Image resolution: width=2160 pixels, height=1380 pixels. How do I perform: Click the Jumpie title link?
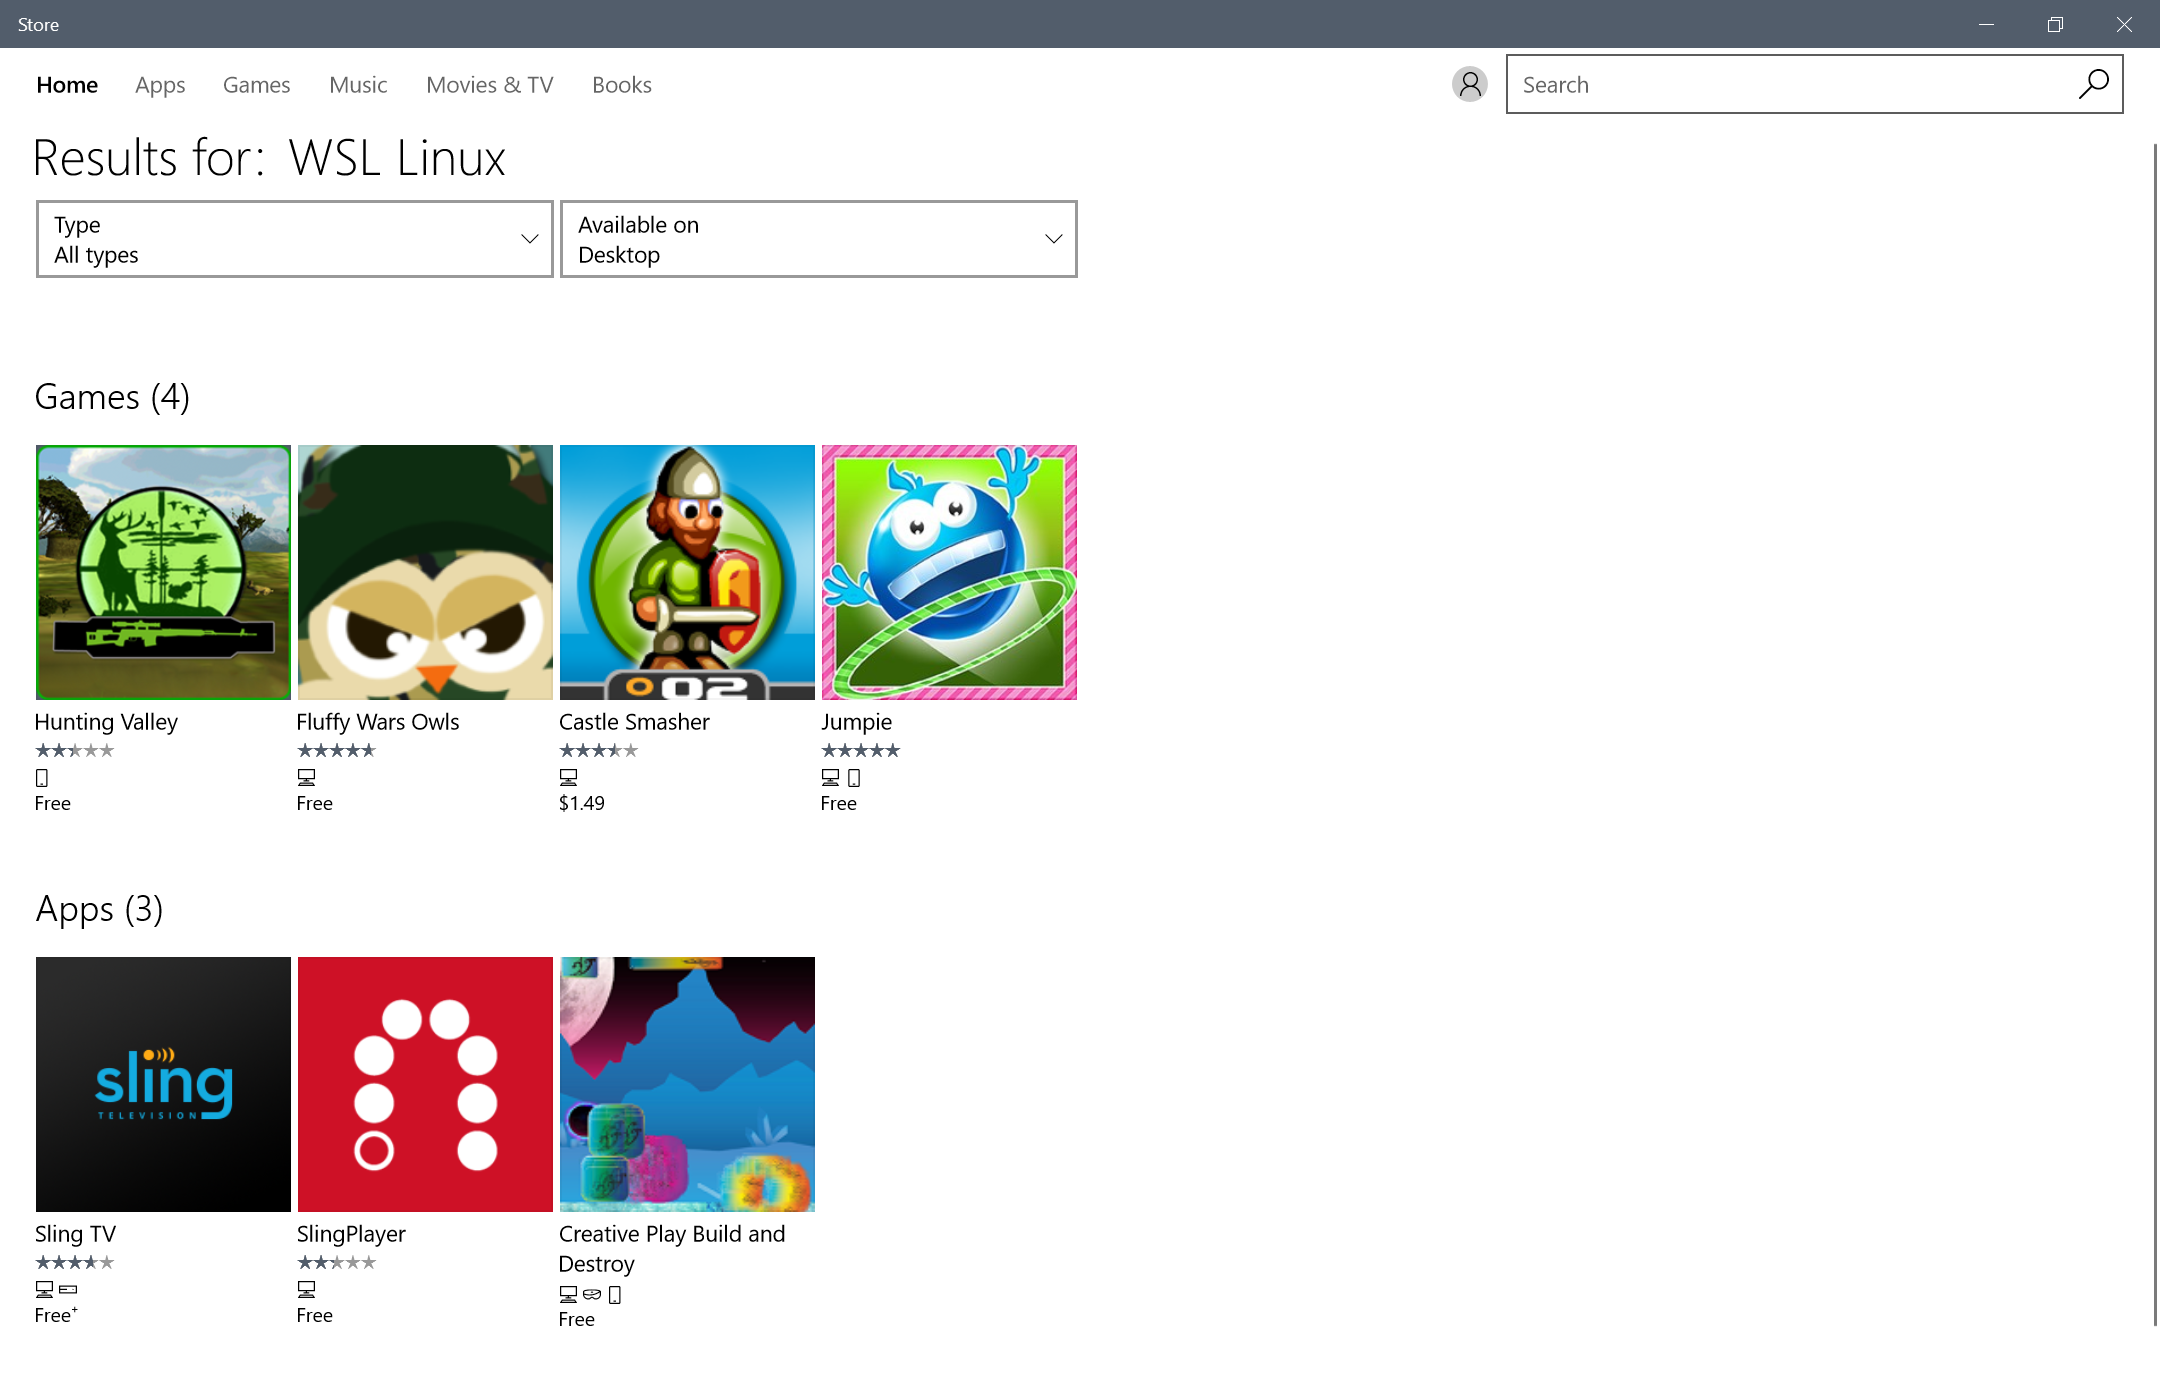pos(856,722)
